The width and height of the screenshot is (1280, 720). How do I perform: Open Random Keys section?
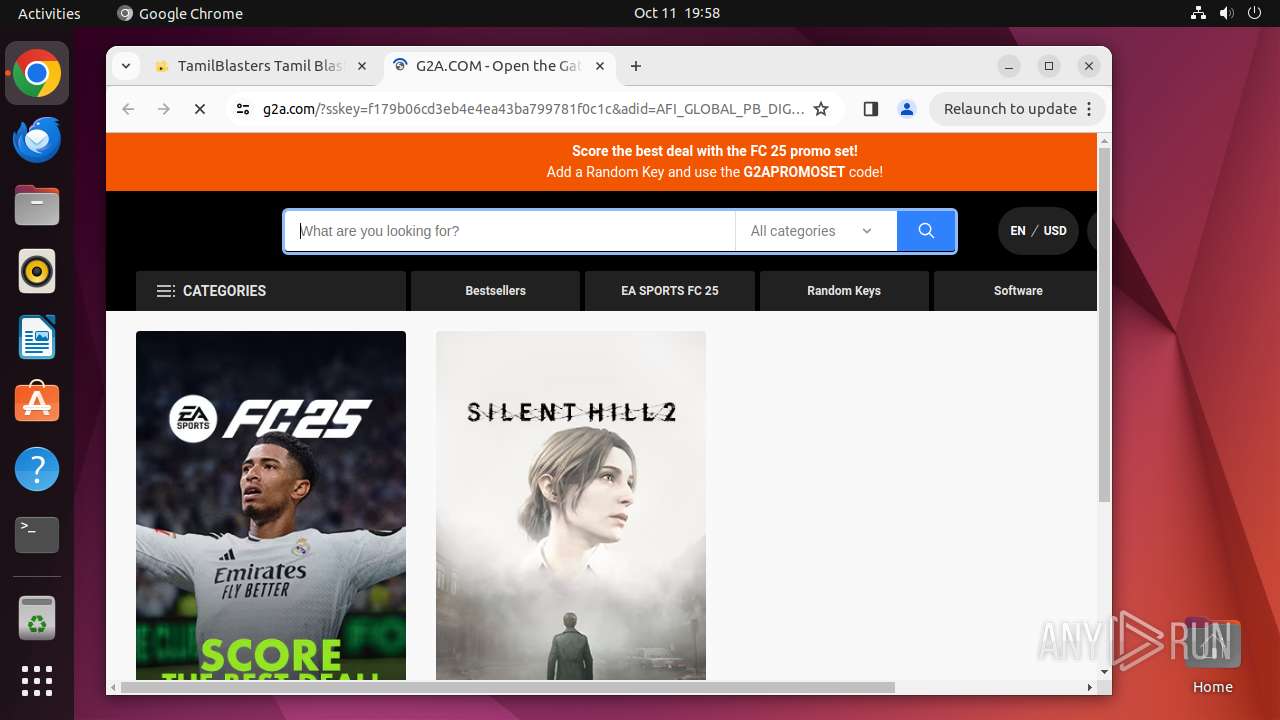coord(844,291)
